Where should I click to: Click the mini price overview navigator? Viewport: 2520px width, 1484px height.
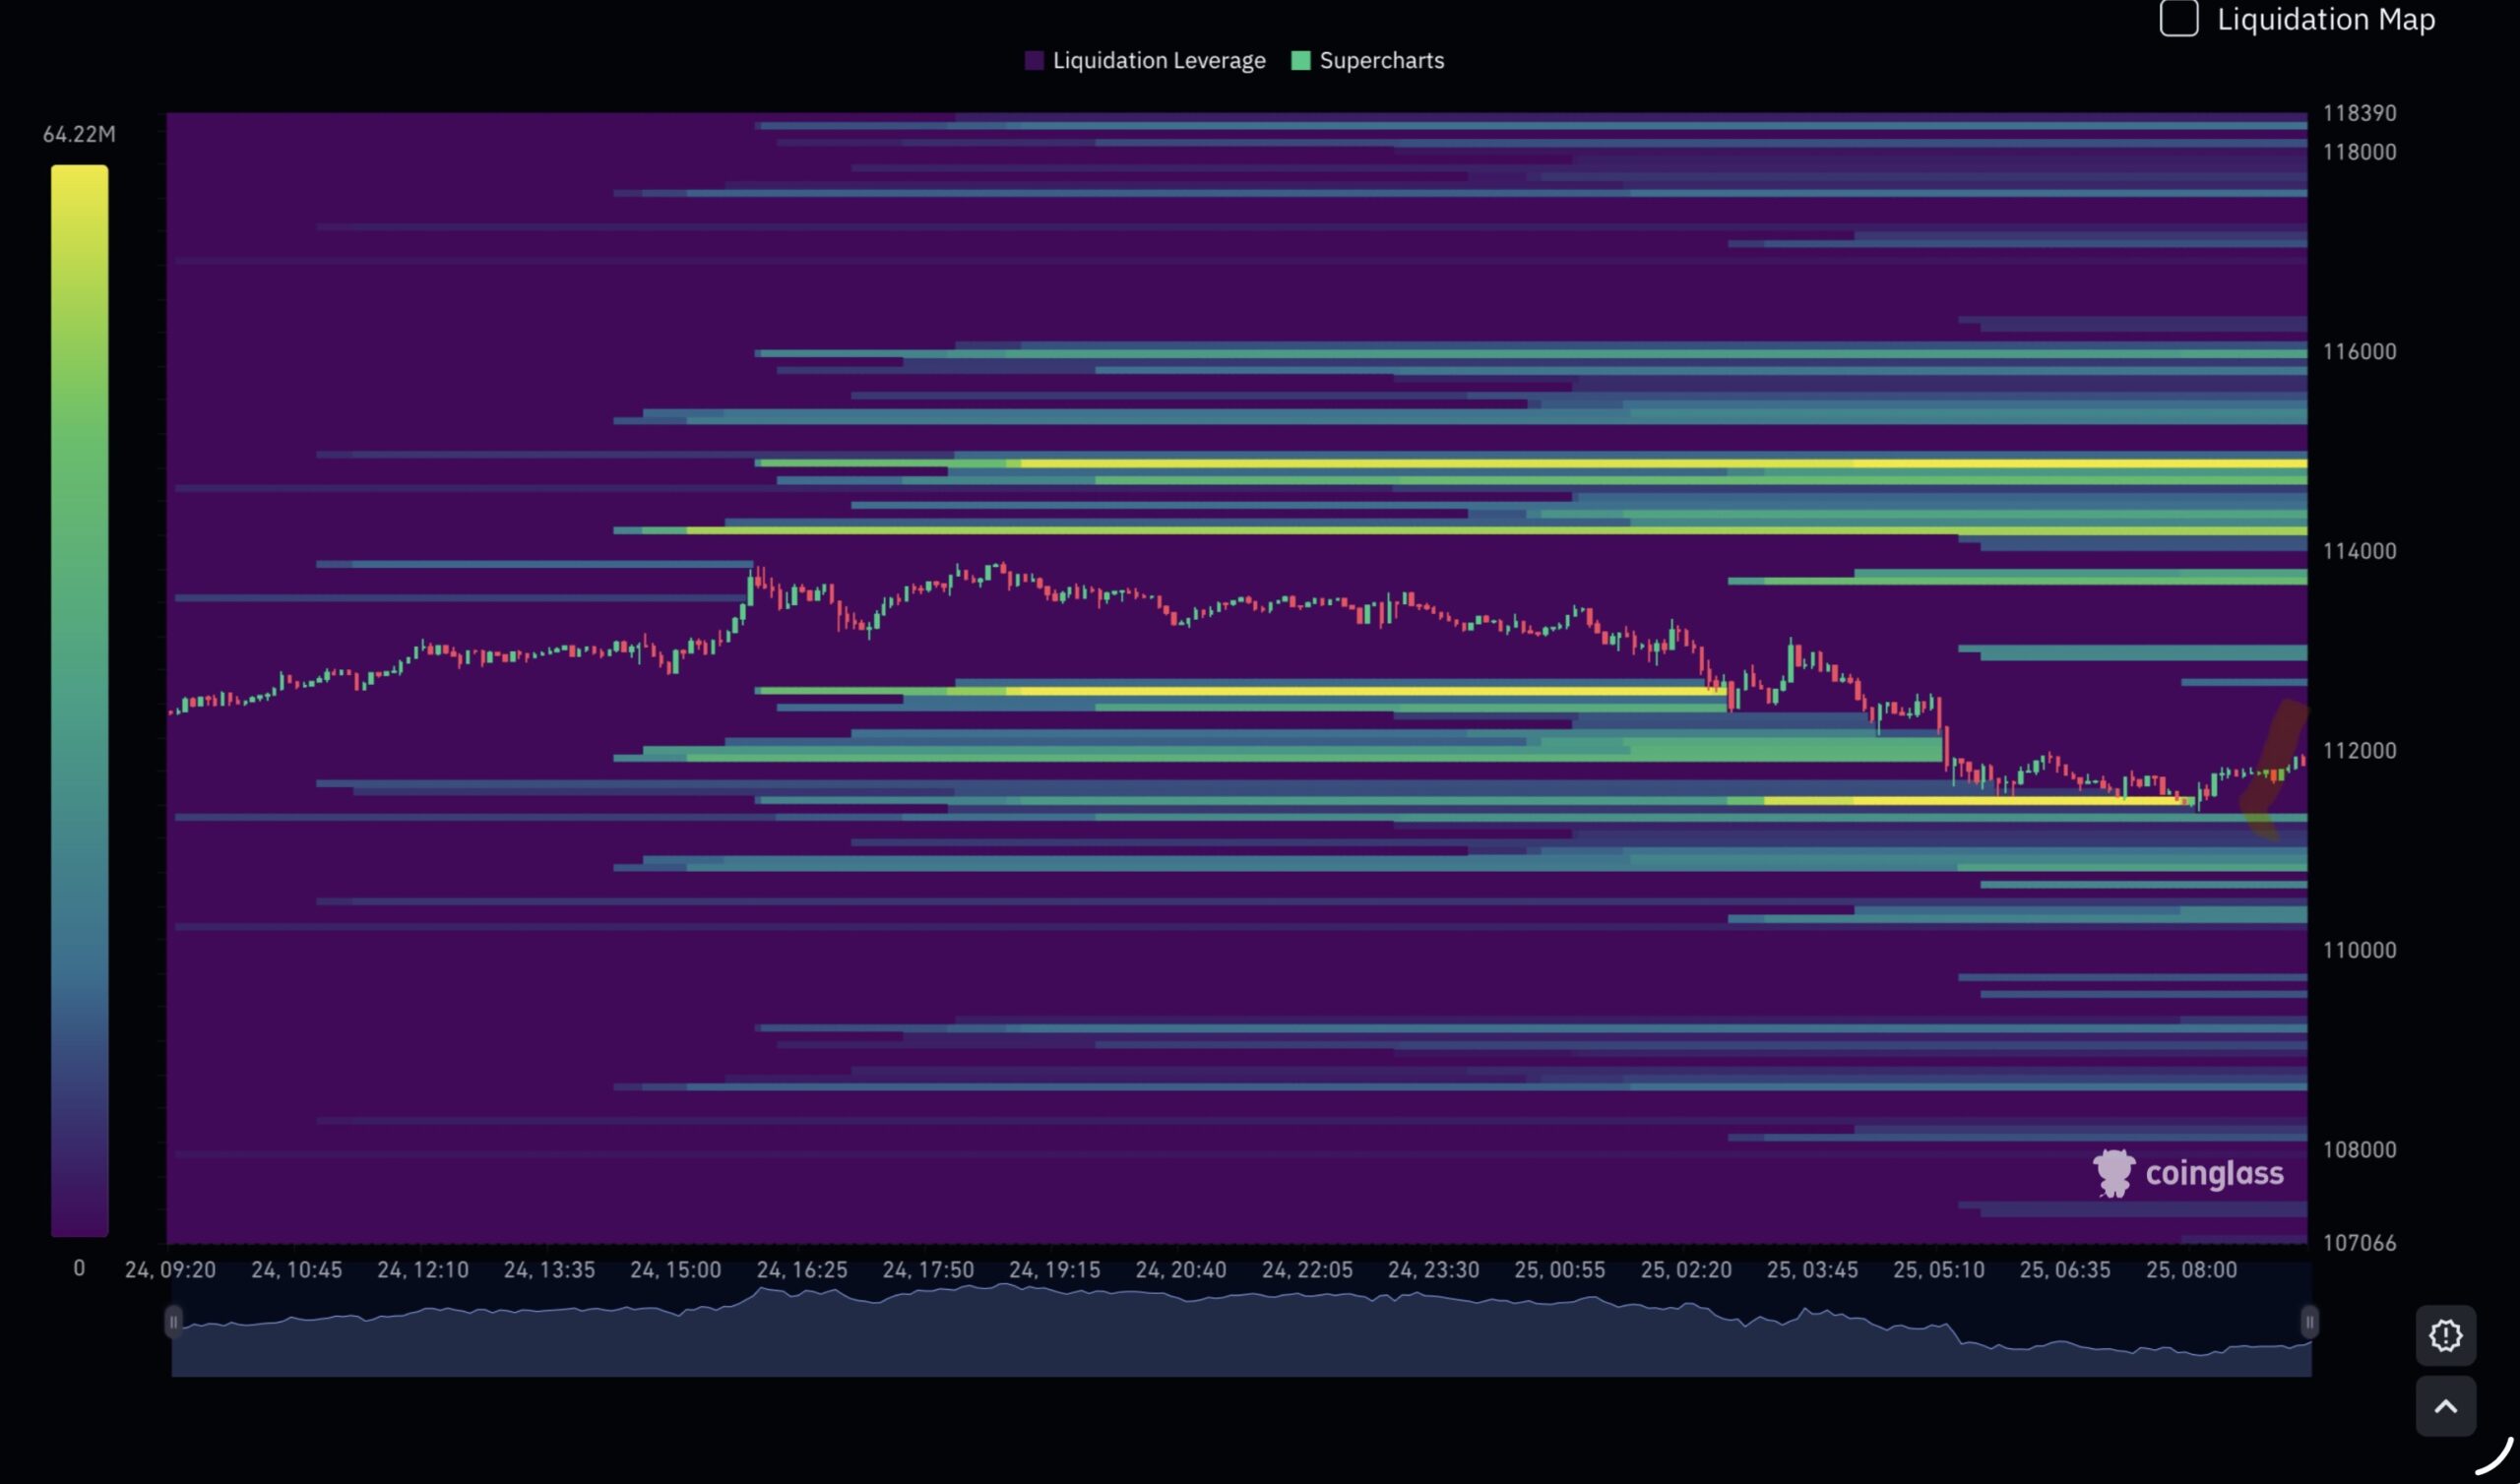[x=1241, y=1330]
